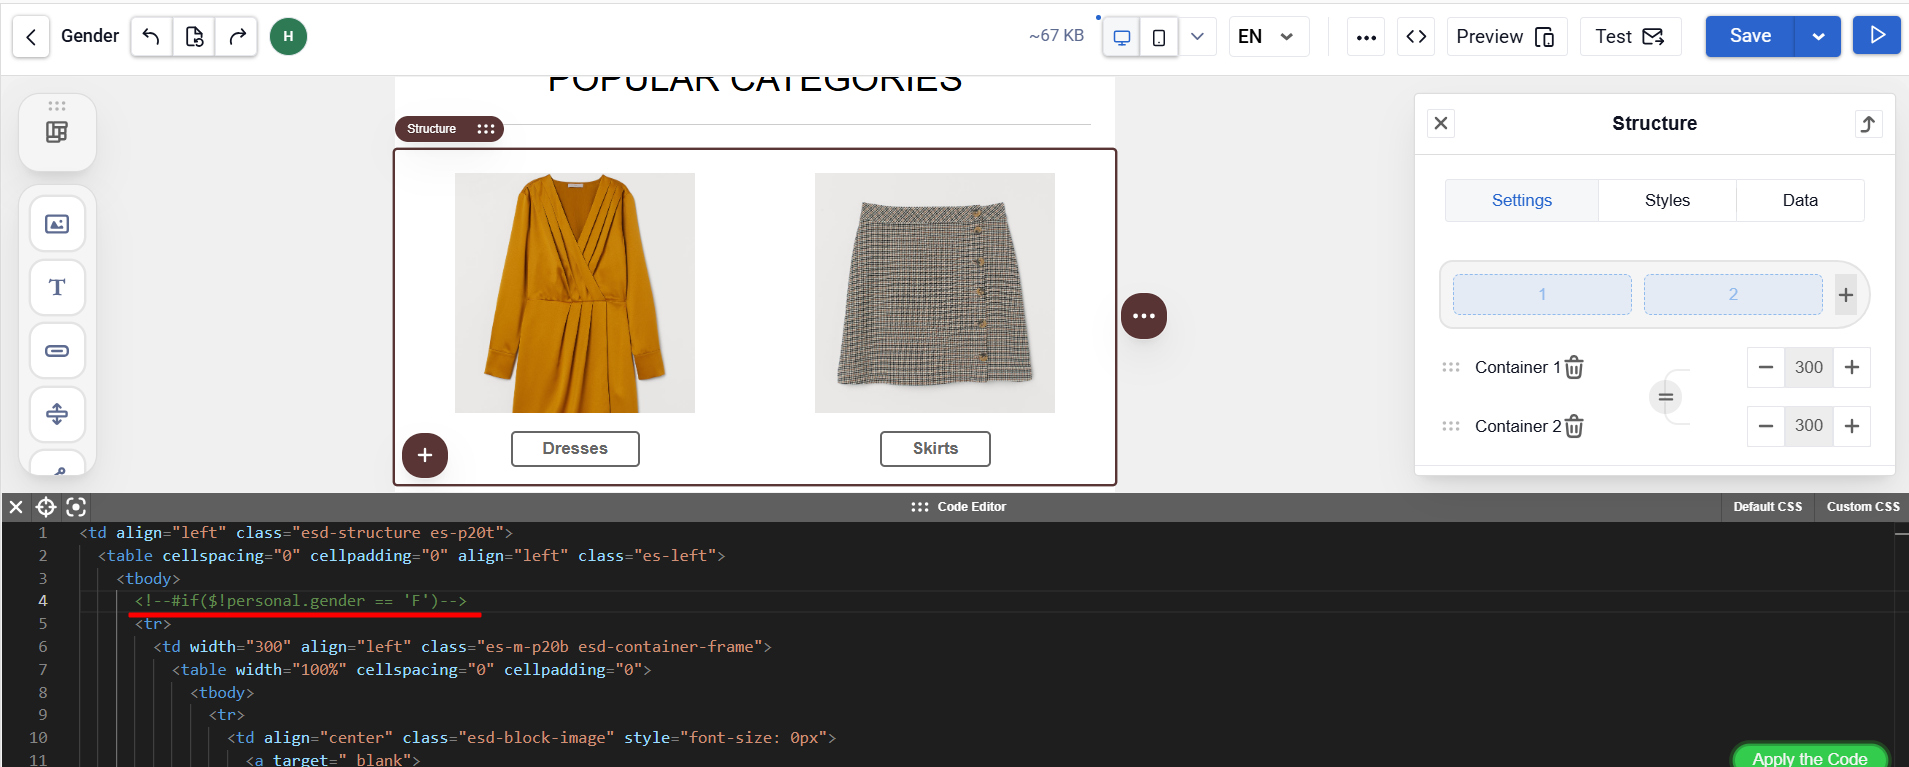The width and height of the screenshot is (1909, 767).
Task: Click the Apply the Code button
Action: [1809, 758]
